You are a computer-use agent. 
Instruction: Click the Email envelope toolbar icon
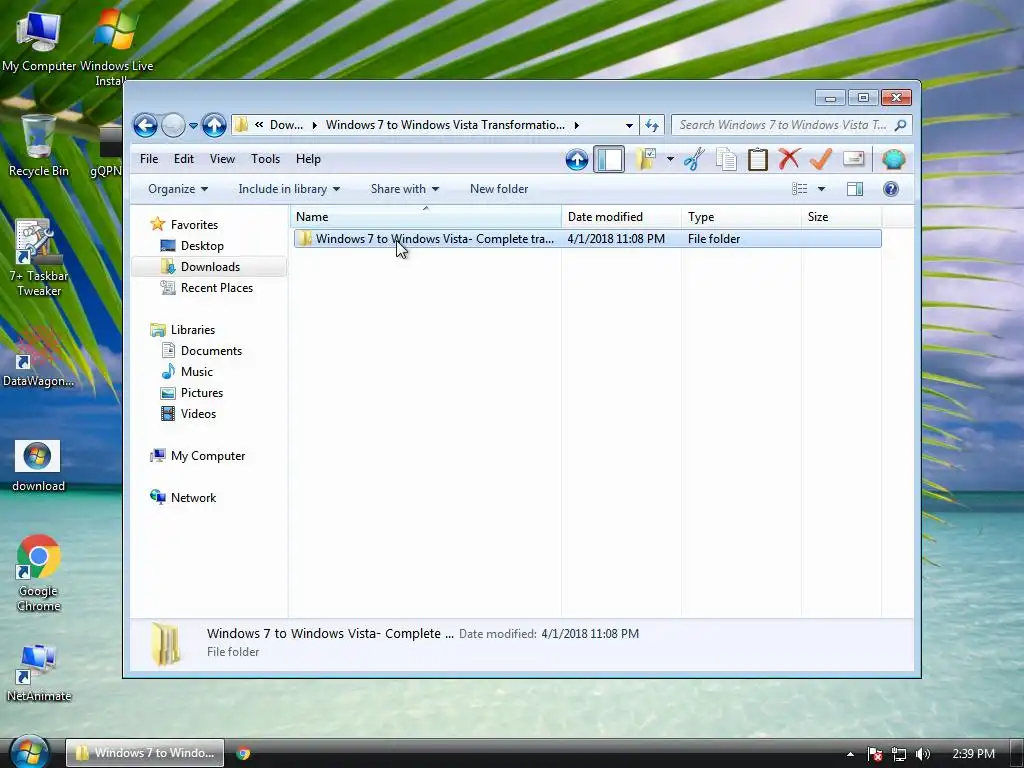(854, 159)
